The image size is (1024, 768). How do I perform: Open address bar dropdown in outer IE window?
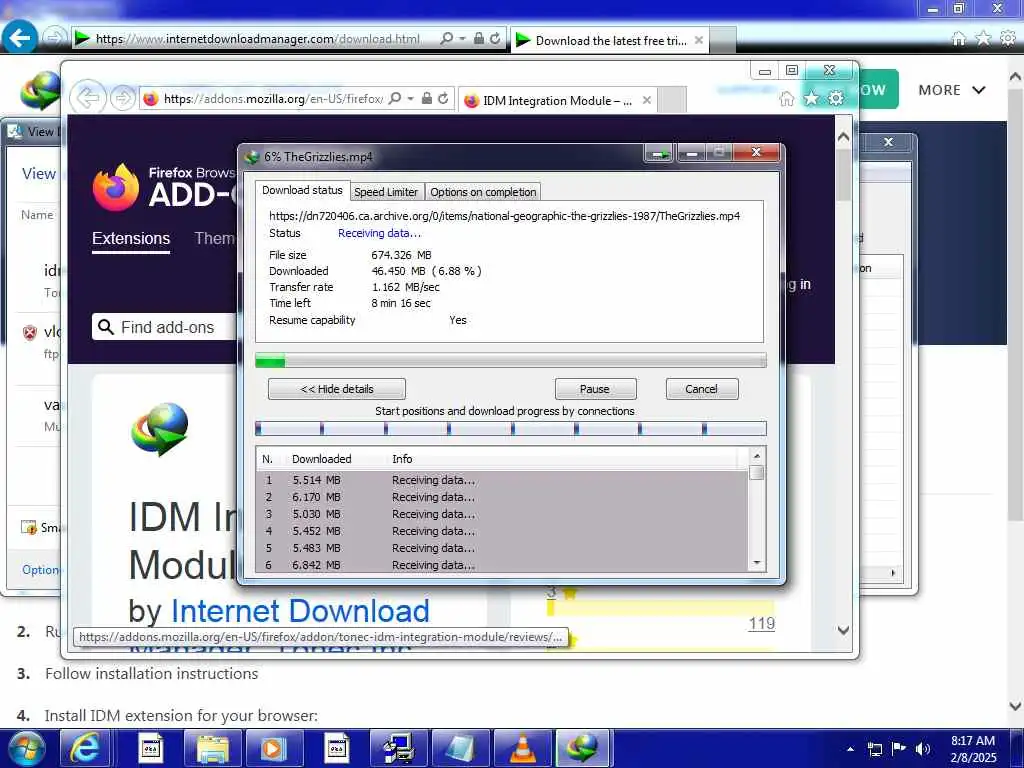tap(462, 39)
